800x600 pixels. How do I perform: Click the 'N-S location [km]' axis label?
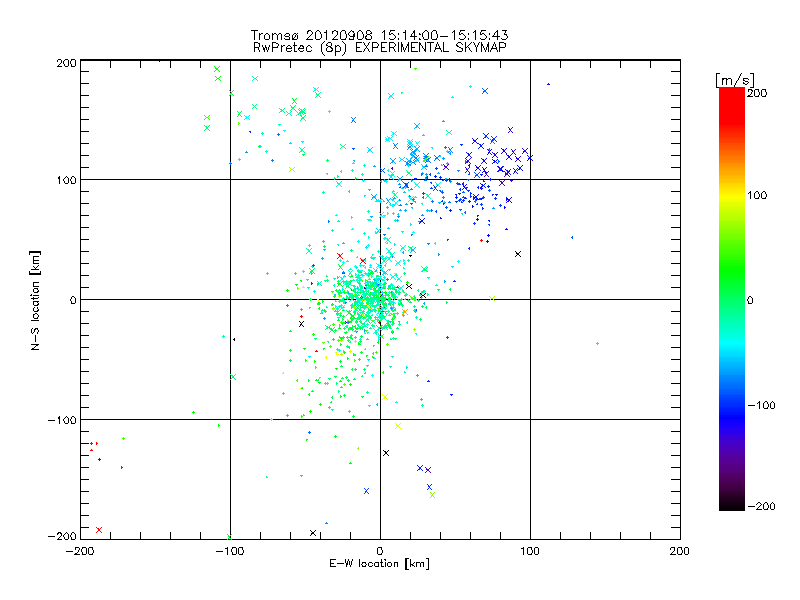coord(35,300)
